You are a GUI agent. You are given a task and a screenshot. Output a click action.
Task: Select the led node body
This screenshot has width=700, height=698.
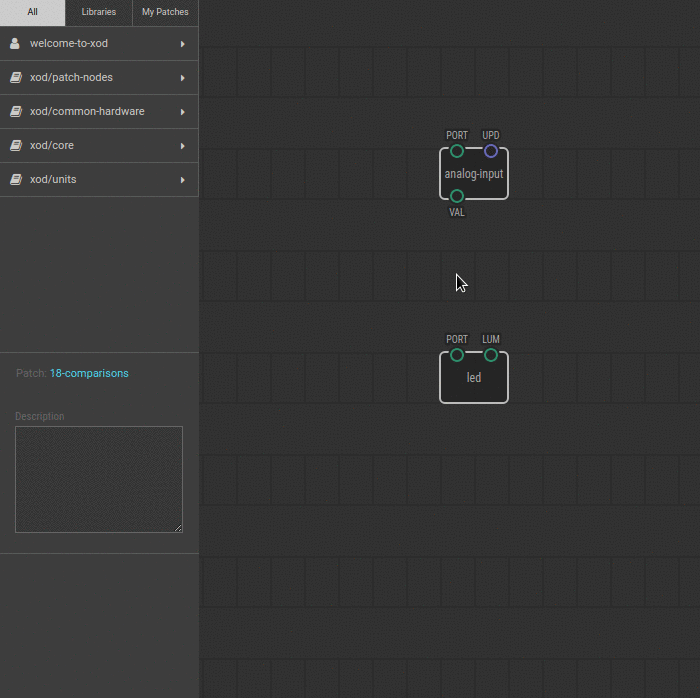pyautogui.click(x=474, y=382)
